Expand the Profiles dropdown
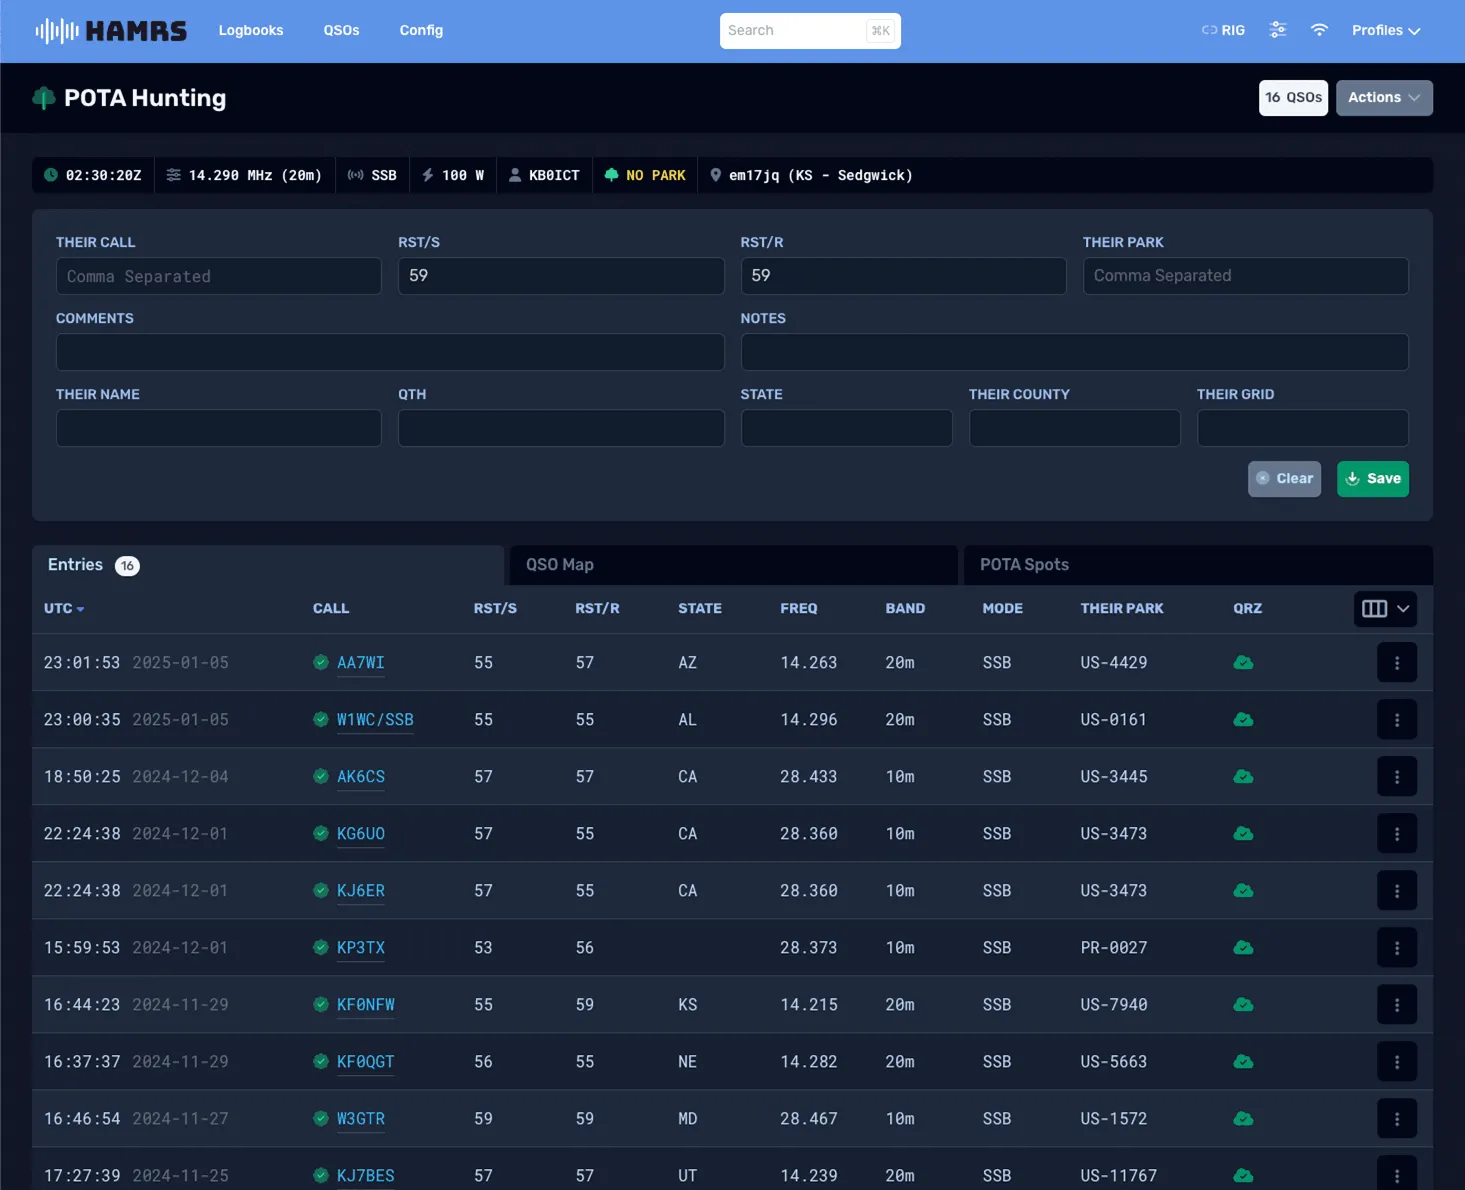Screen dimensions: 1465x1190 click(1386, 31)
